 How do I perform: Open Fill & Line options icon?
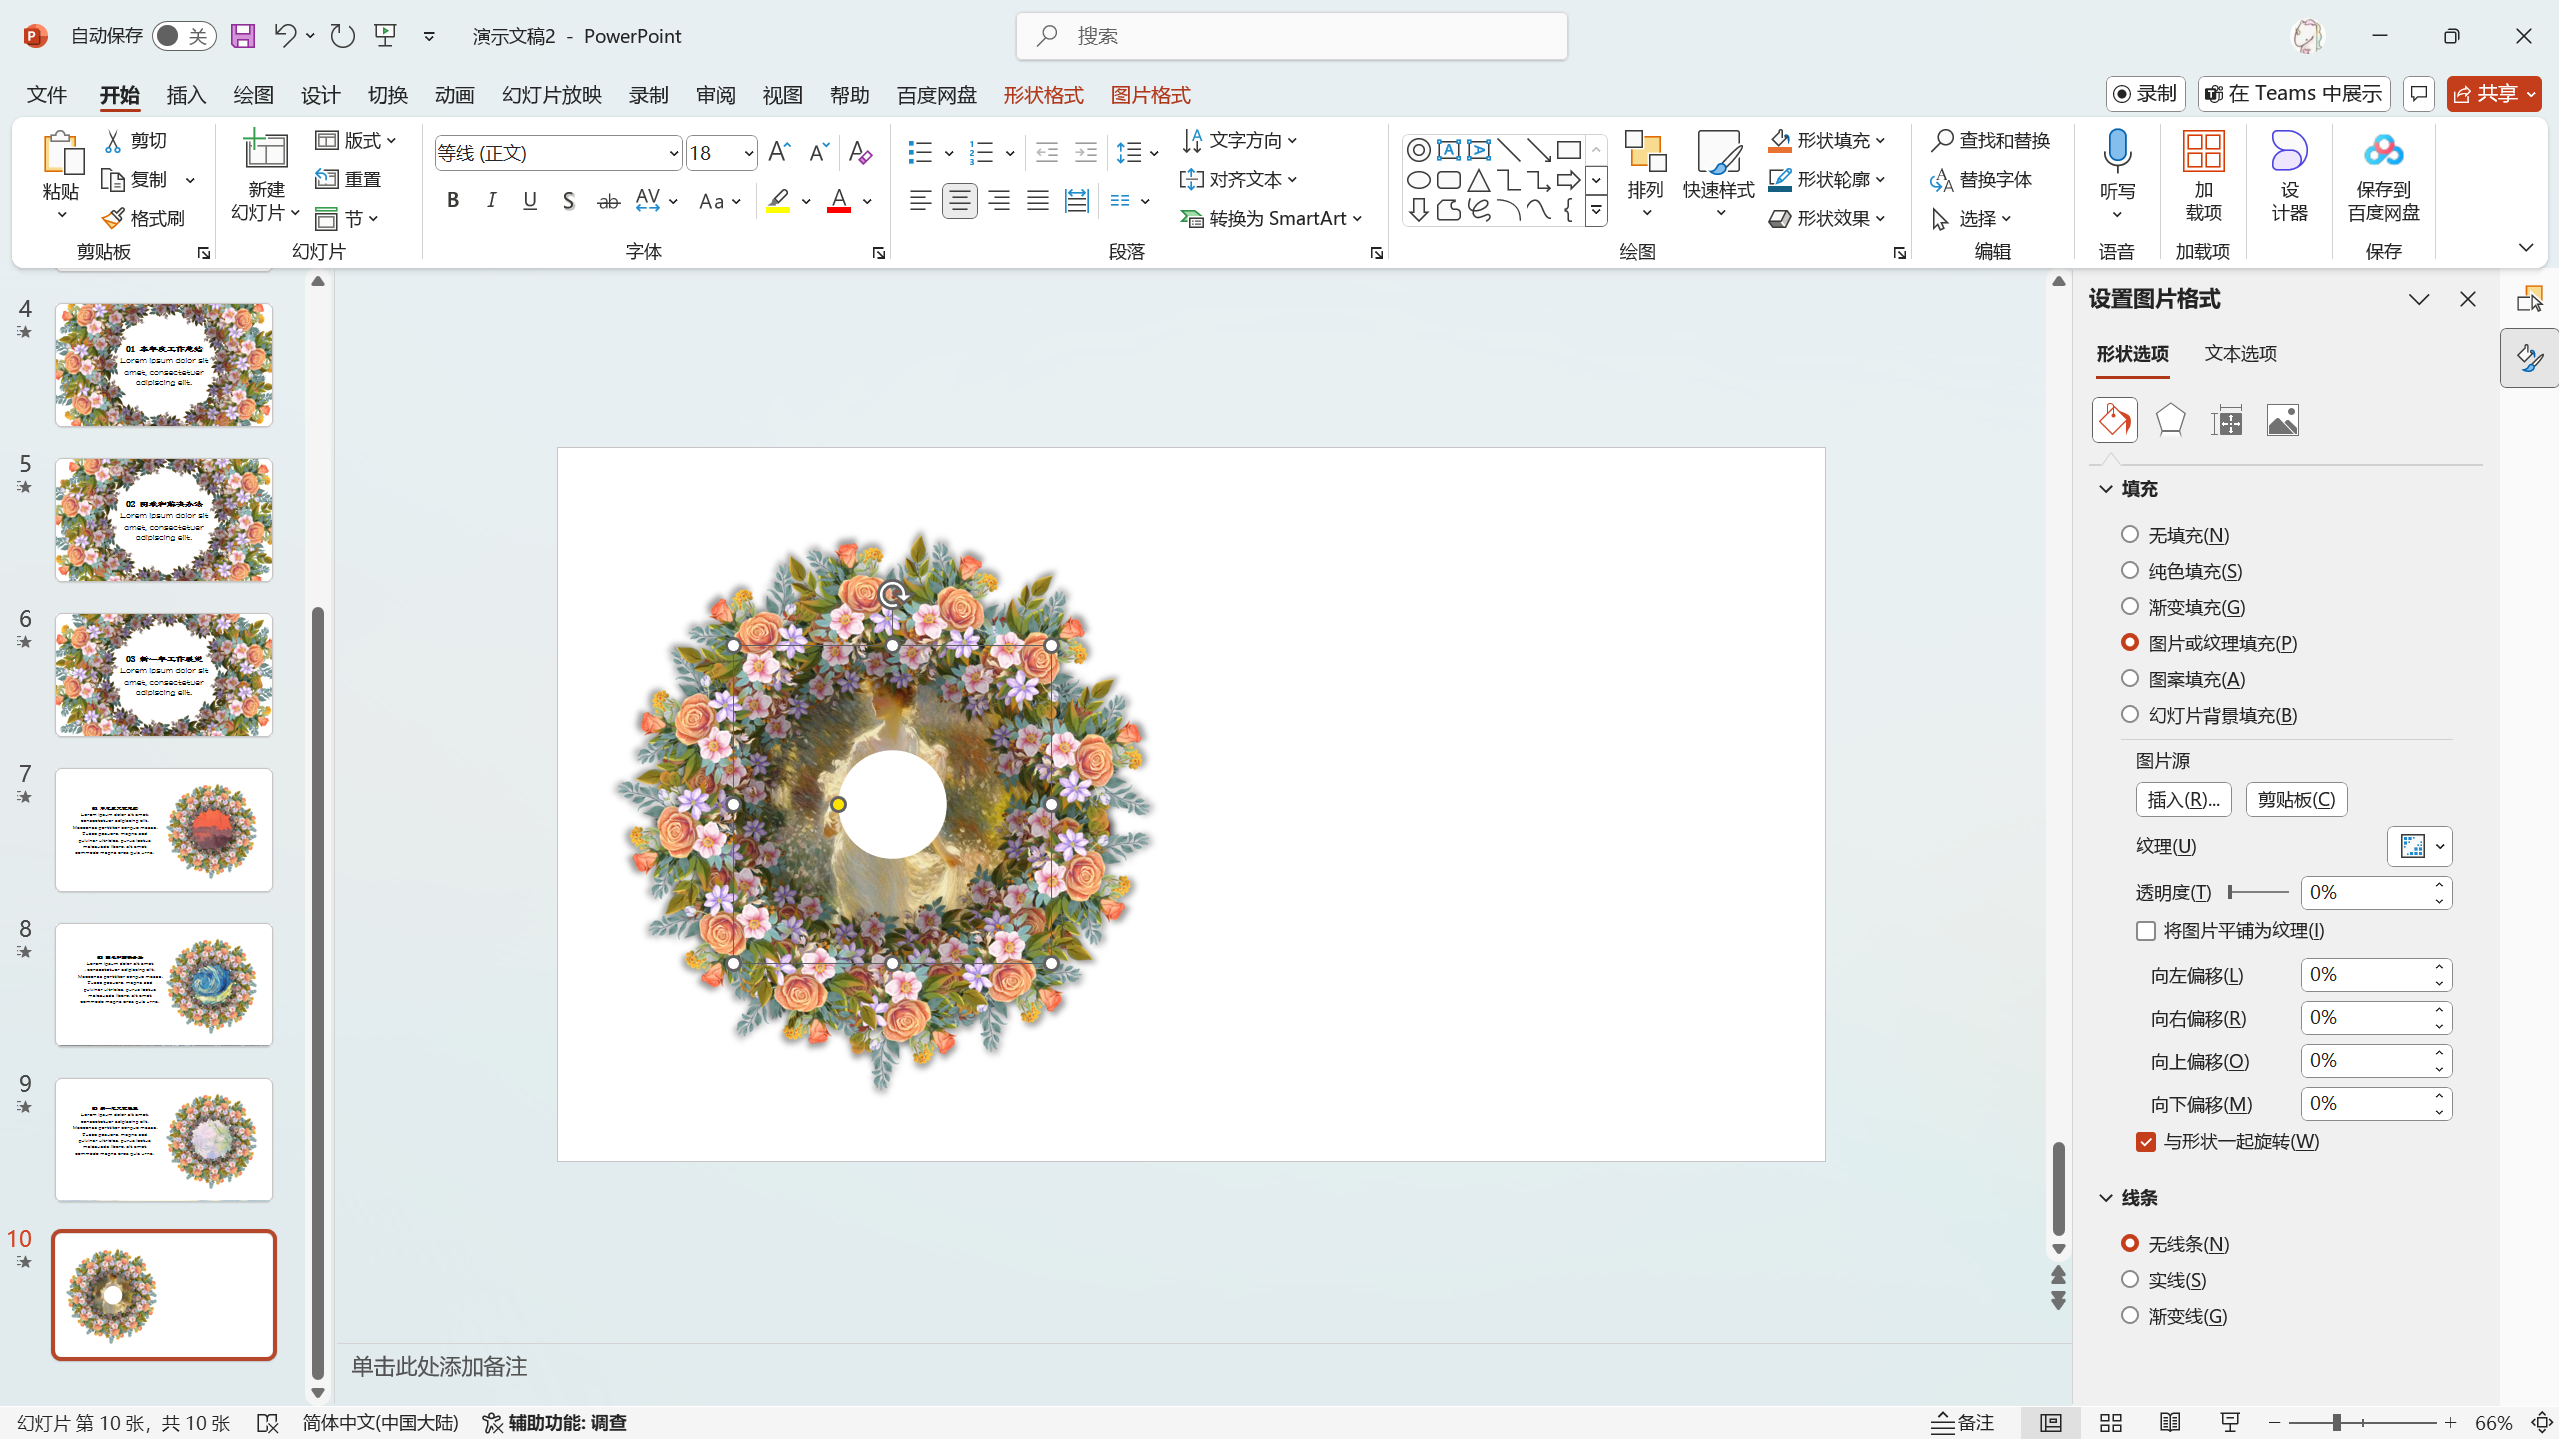point(2114,420)
